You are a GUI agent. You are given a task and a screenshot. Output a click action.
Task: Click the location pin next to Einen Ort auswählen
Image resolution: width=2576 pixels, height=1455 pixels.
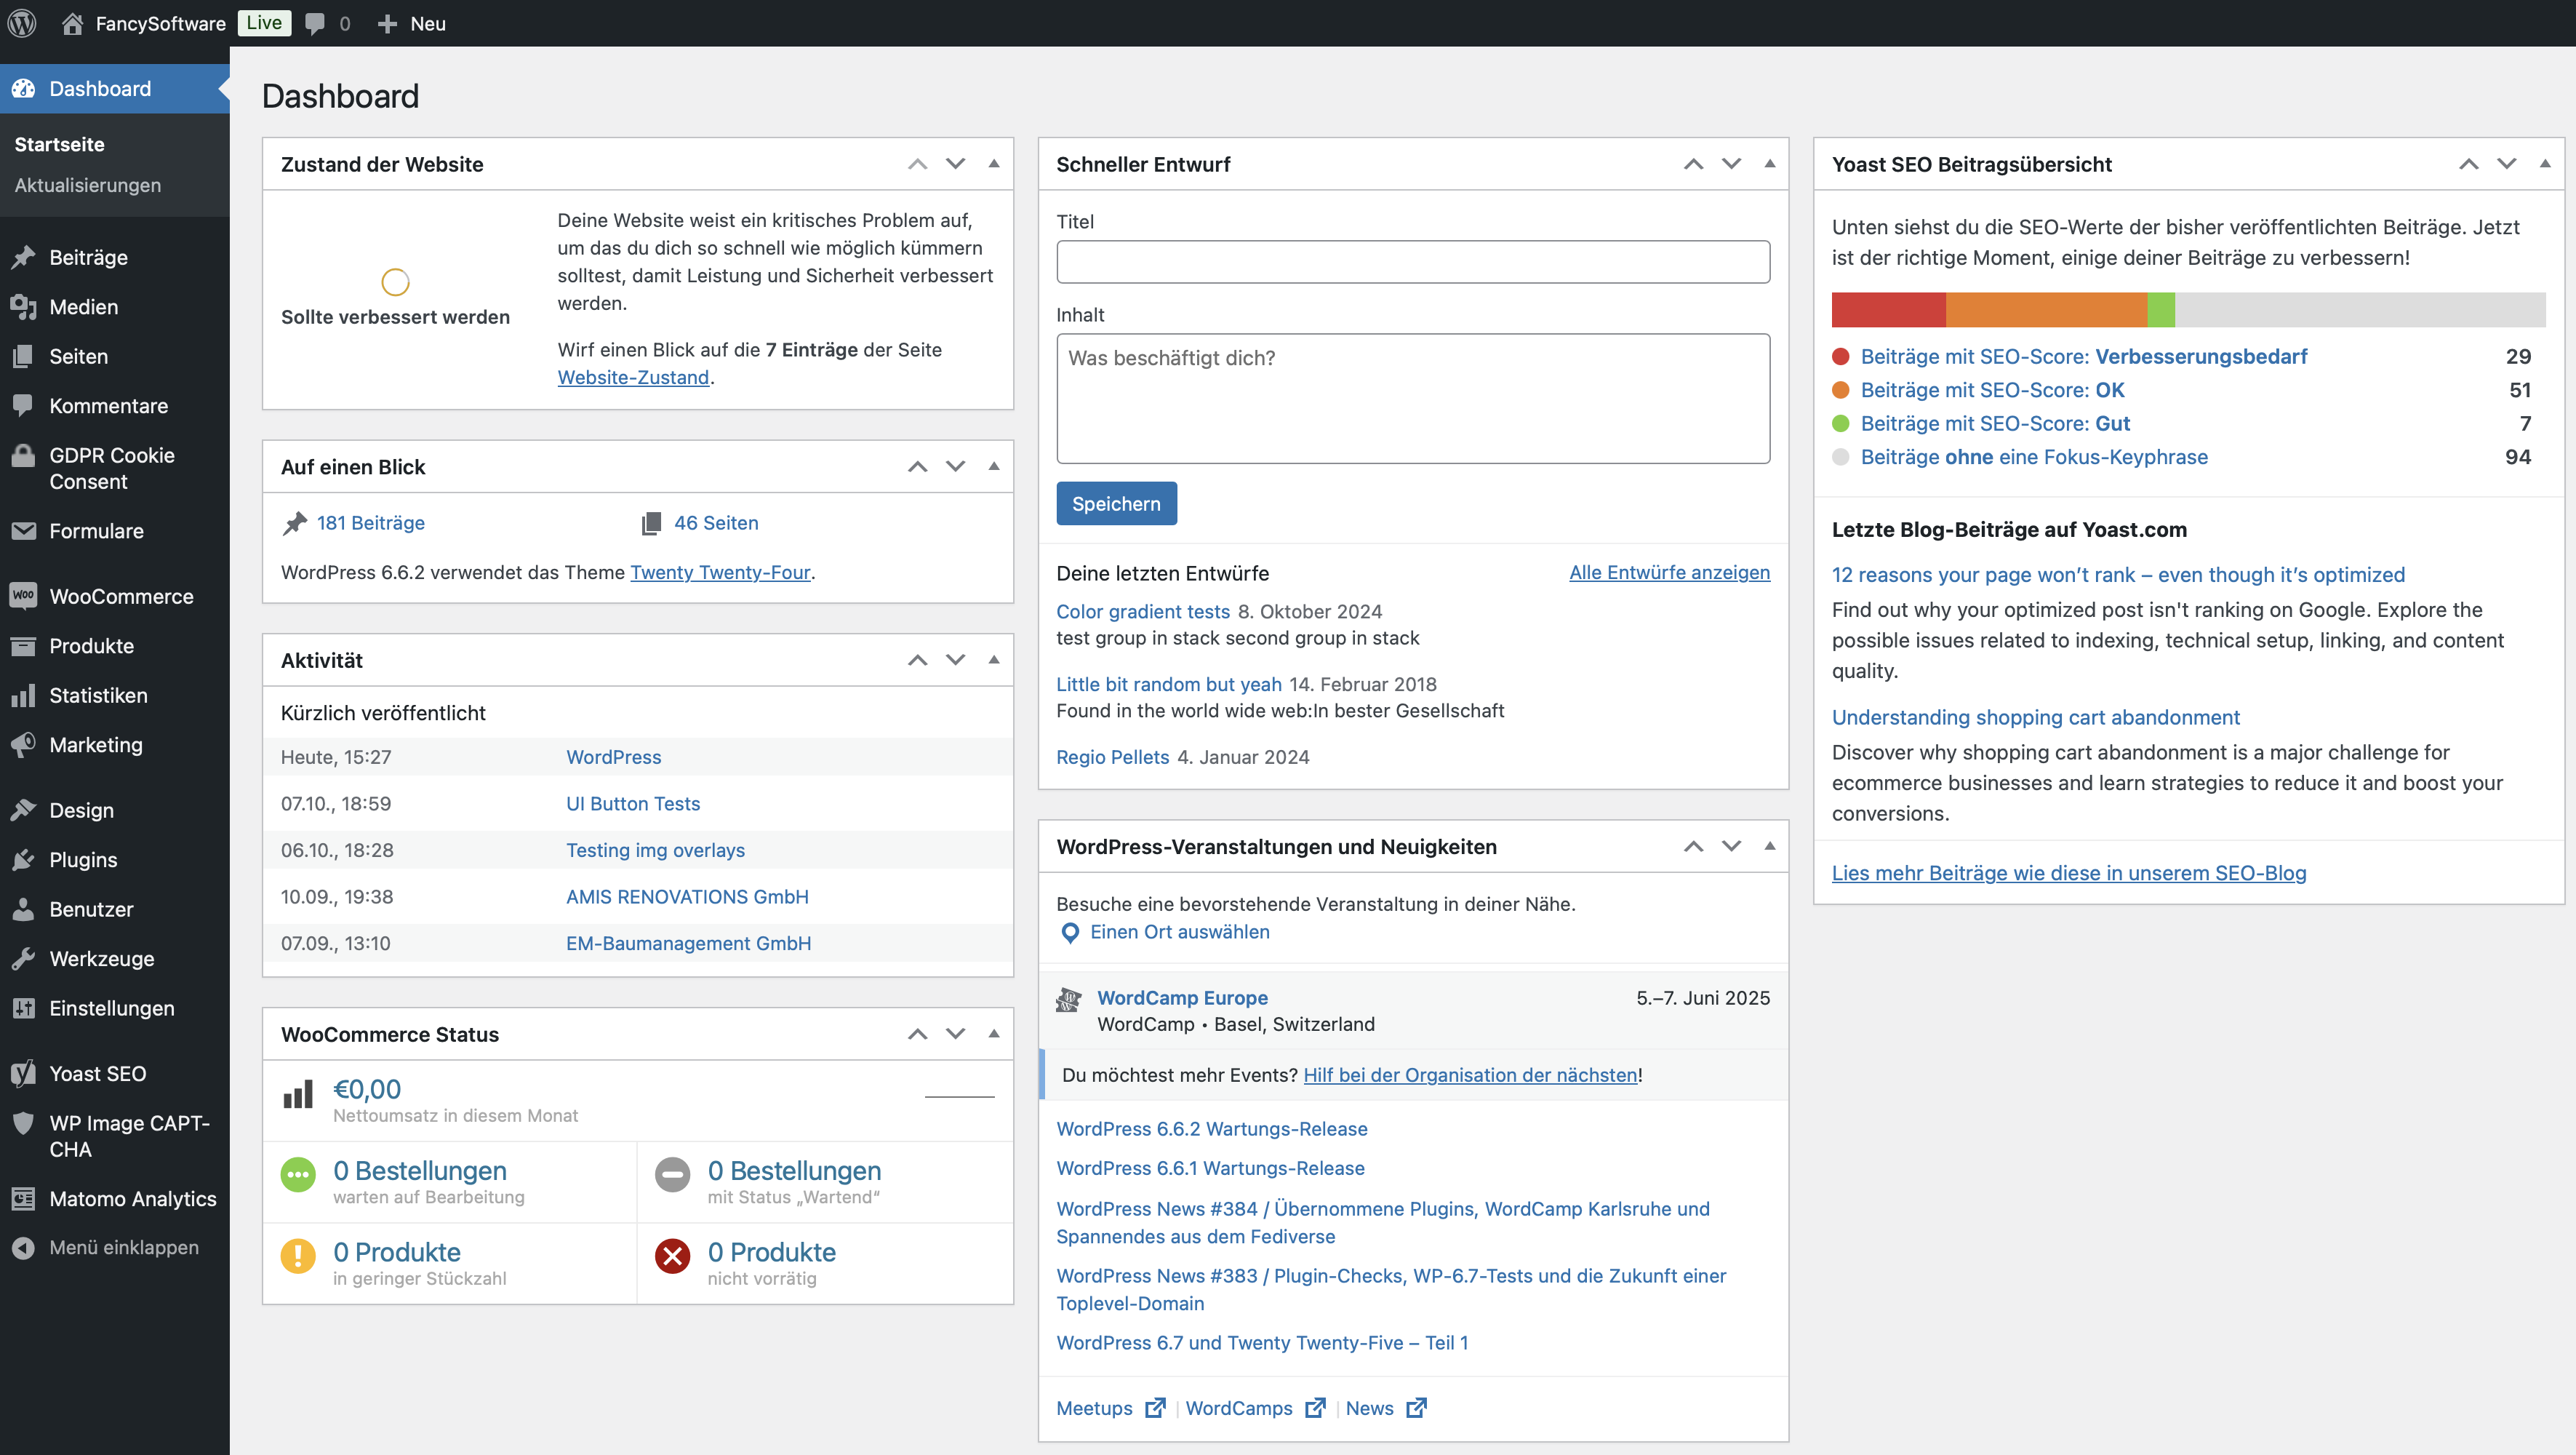click(1070, 932)
